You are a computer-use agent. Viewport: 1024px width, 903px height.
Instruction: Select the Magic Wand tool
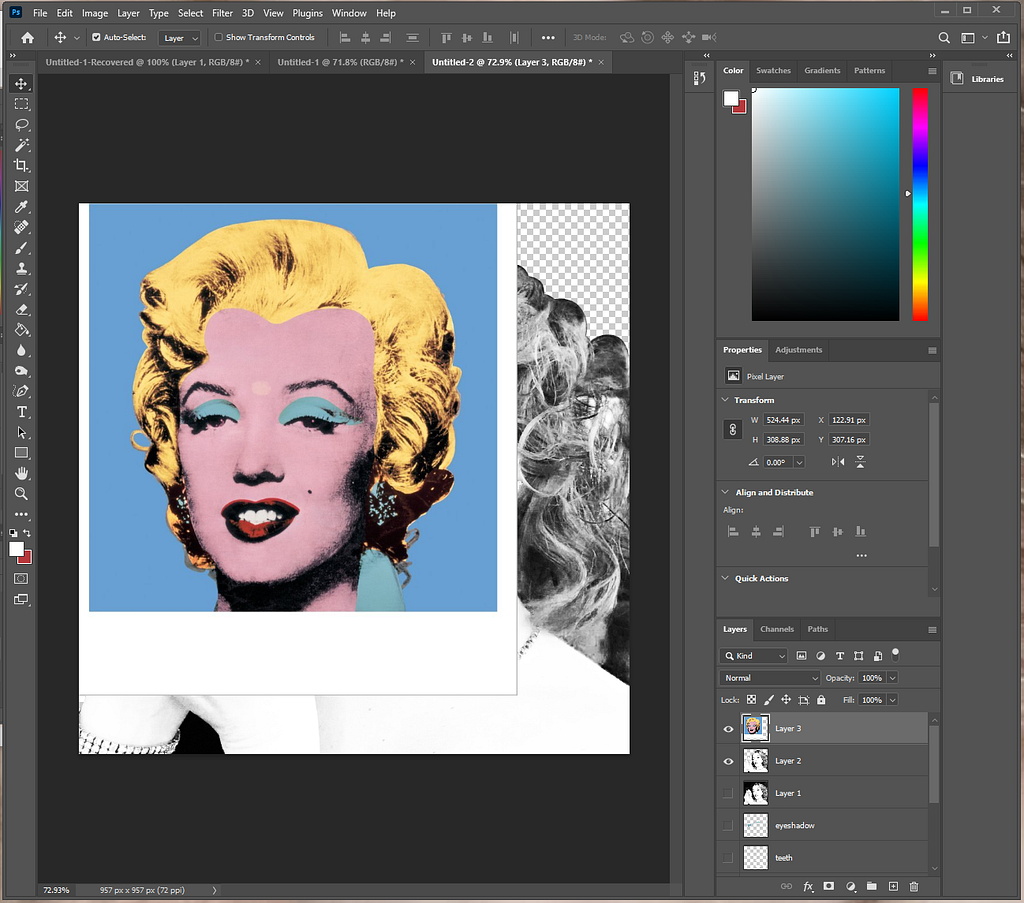coord(22,145)
